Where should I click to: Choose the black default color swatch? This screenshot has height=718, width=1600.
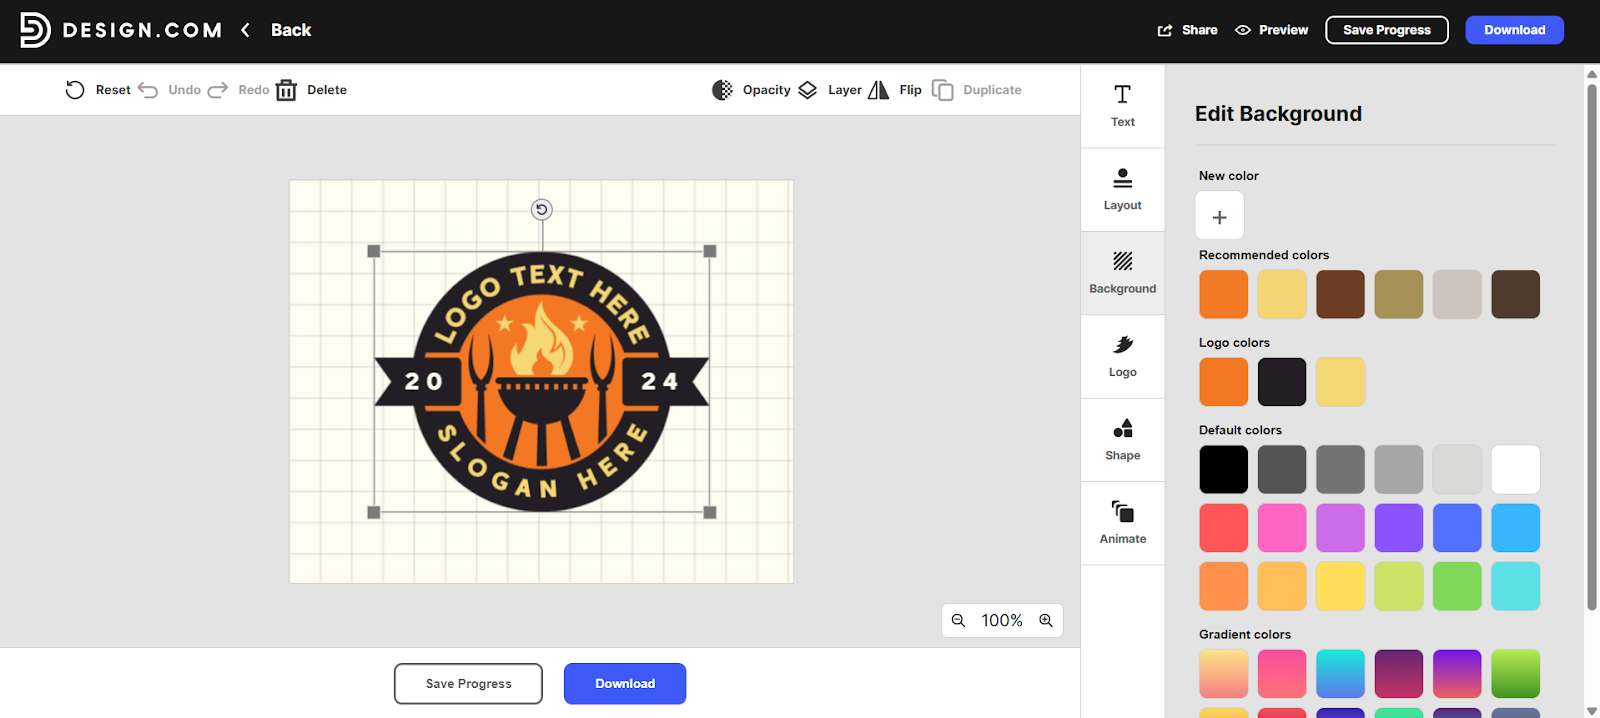[x=1223, y=469]
